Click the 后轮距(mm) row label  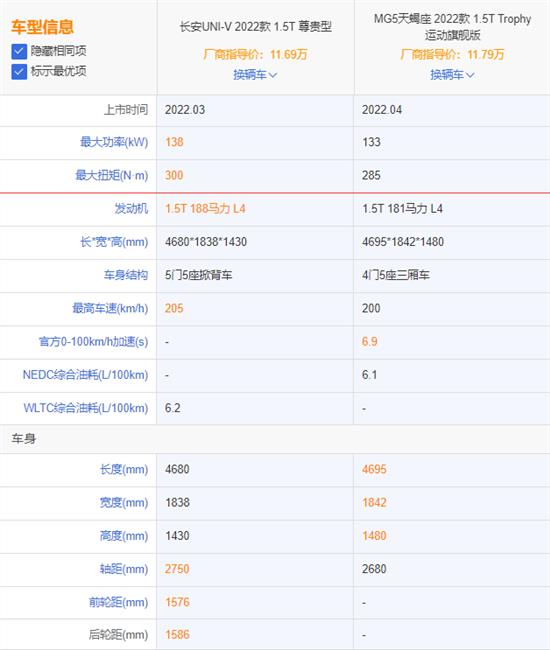[119, 634]
